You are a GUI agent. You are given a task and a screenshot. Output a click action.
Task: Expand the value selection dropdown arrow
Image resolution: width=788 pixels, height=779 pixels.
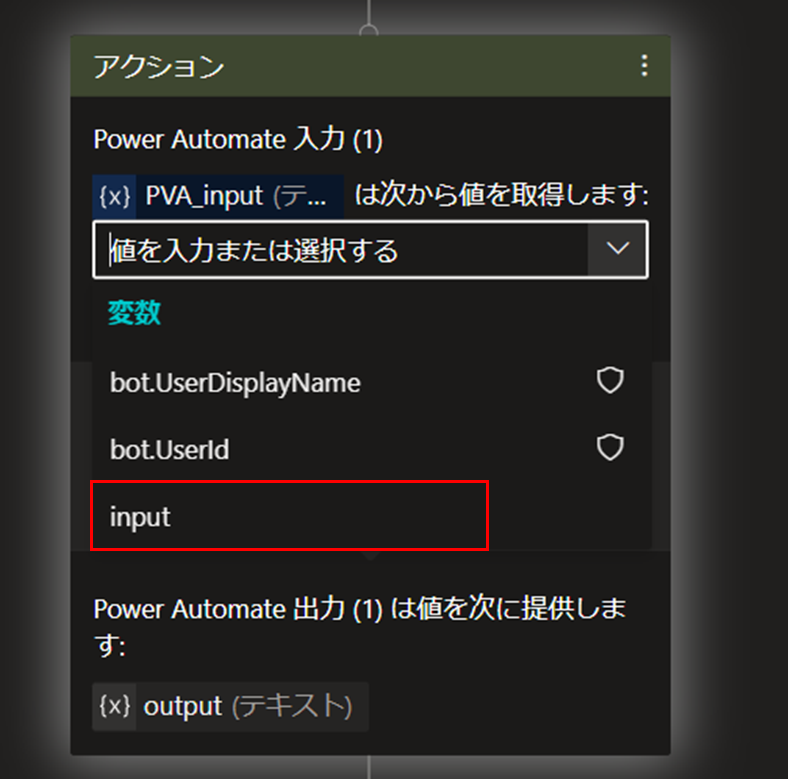coord(617,249)
